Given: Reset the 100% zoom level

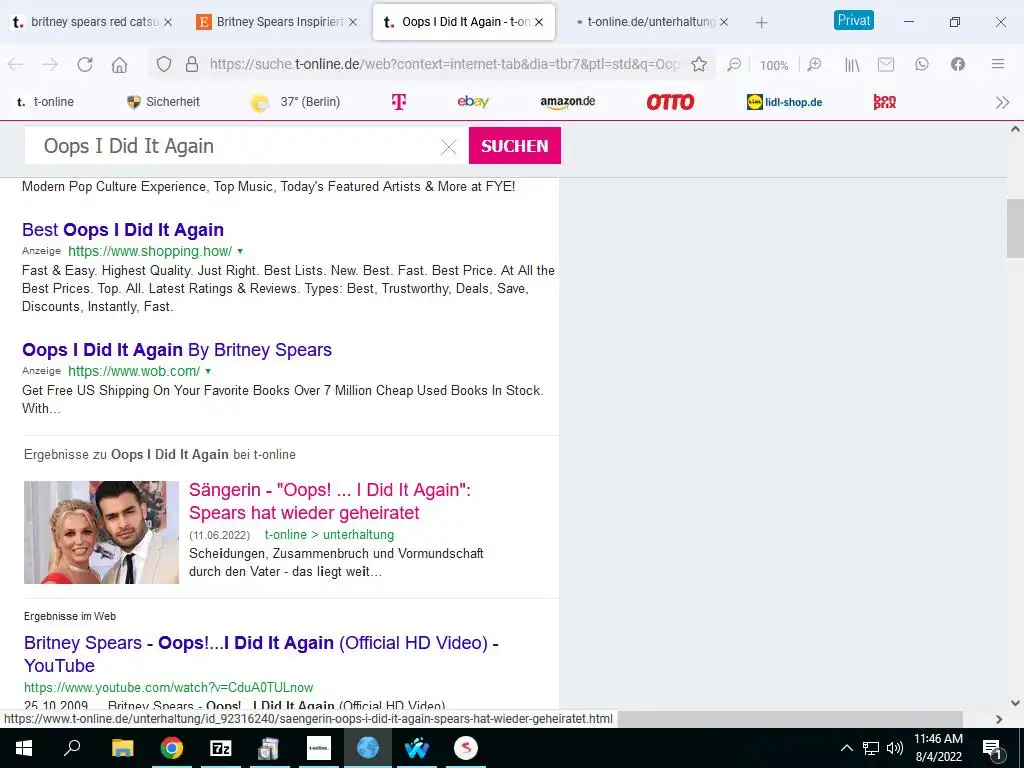Looking at the screenshot, I should (774, 65).
